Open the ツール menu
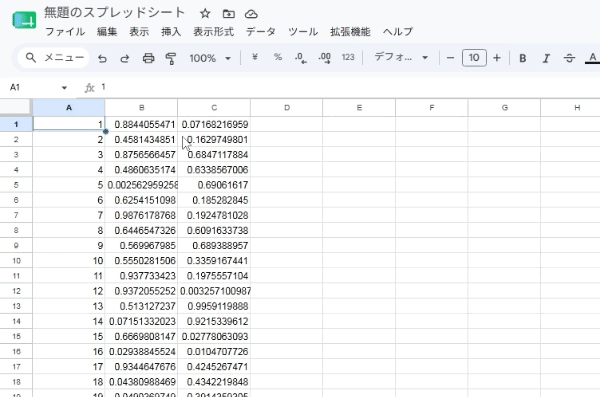 pos(303,31)
